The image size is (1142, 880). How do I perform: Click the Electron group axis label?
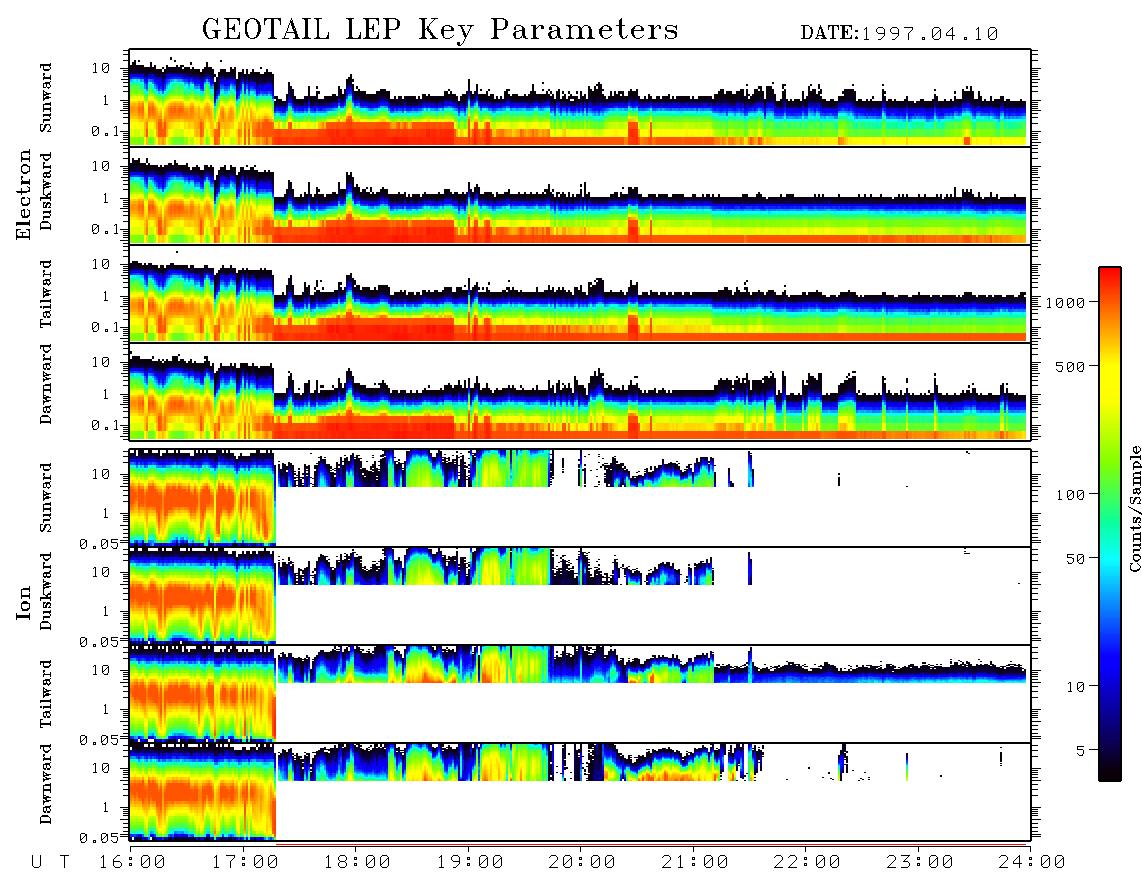click(23, 194)
